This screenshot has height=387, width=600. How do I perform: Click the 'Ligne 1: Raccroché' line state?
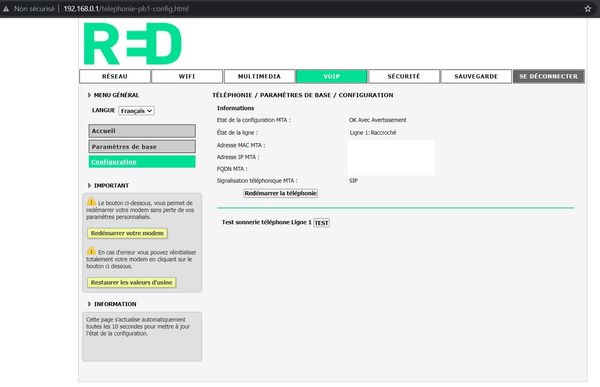pos(373,132)
